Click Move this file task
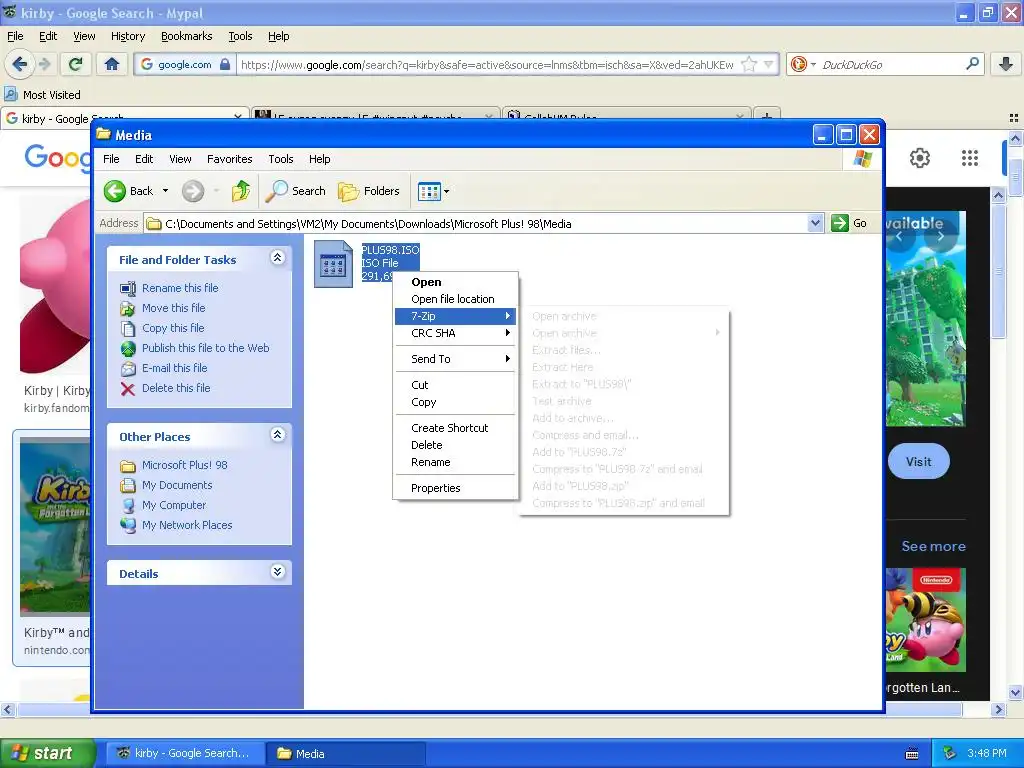 tap(174, 308)
